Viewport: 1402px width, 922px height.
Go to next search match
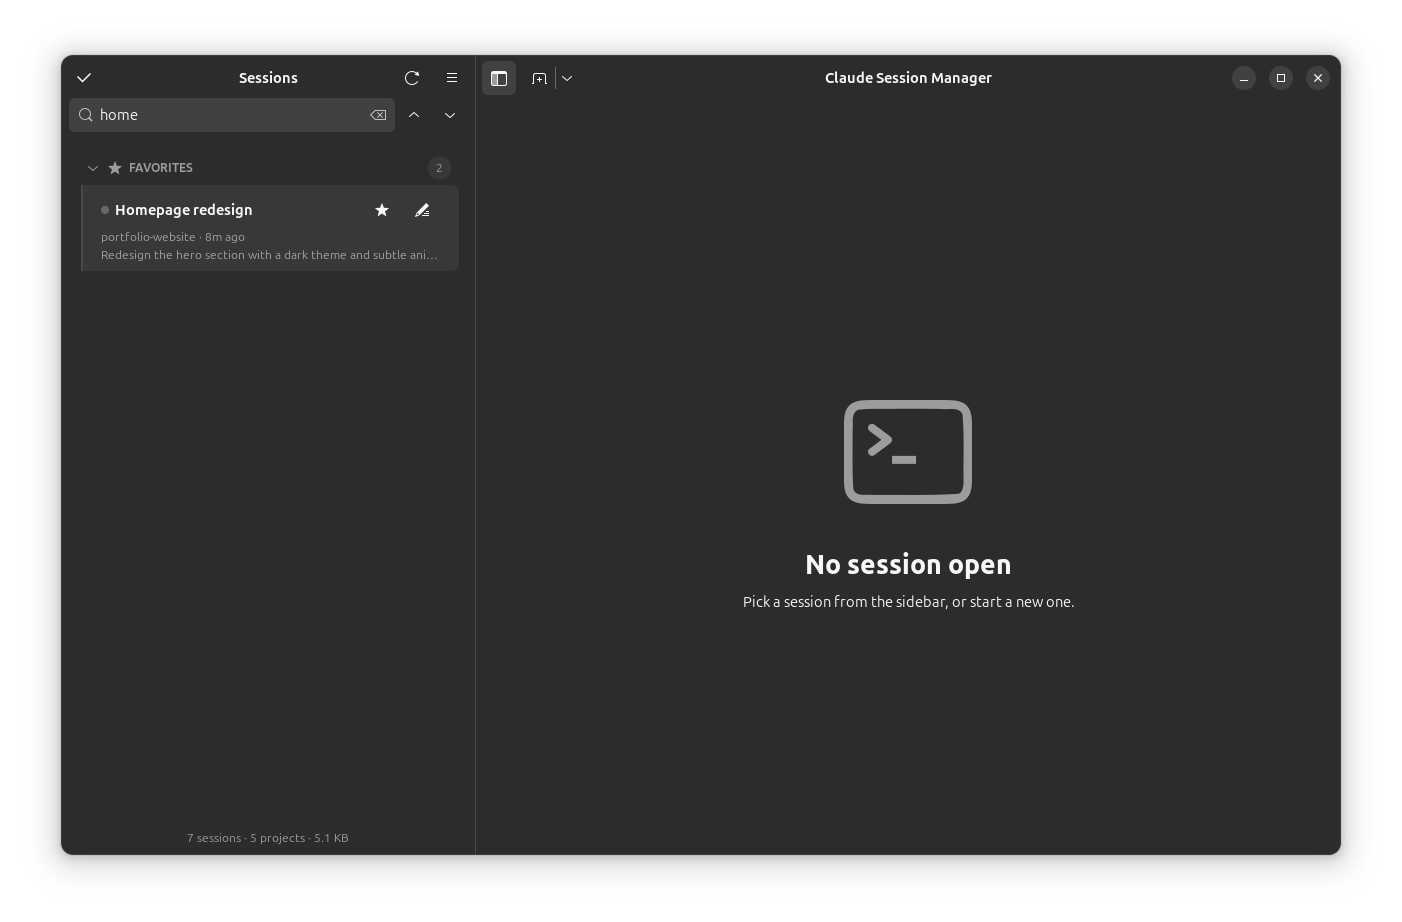tap(450, 115)
